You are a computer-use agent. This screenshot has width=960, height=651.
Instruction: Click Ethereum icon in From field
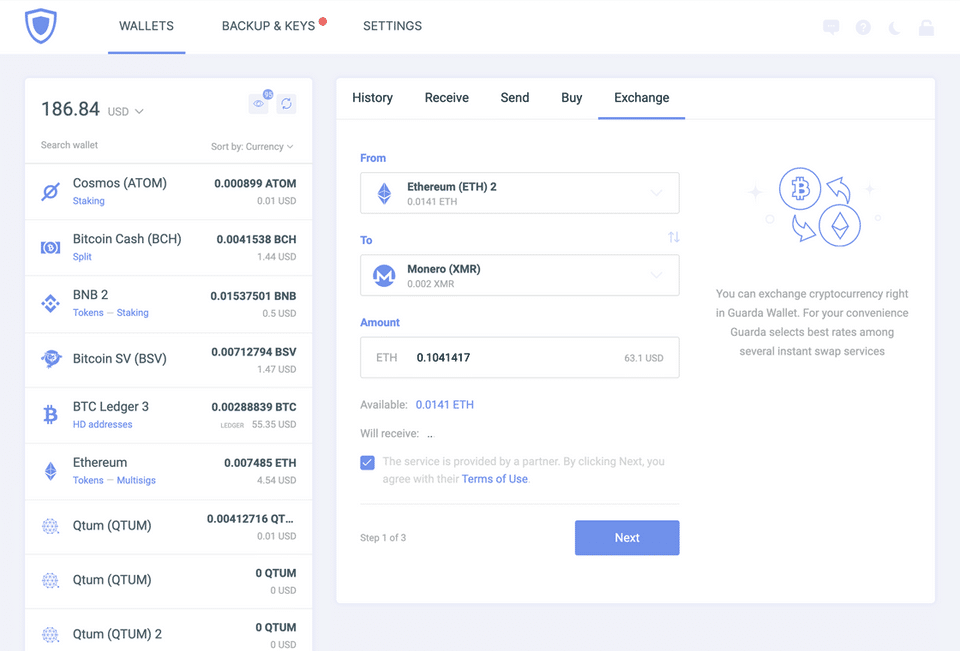coord(384,193)
